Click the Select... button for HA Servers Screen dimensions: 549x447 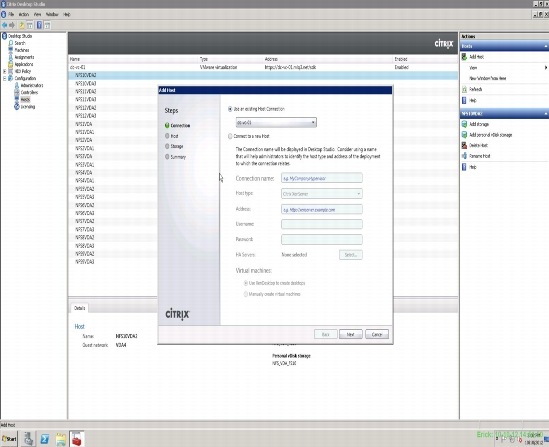tap(350, 254)
